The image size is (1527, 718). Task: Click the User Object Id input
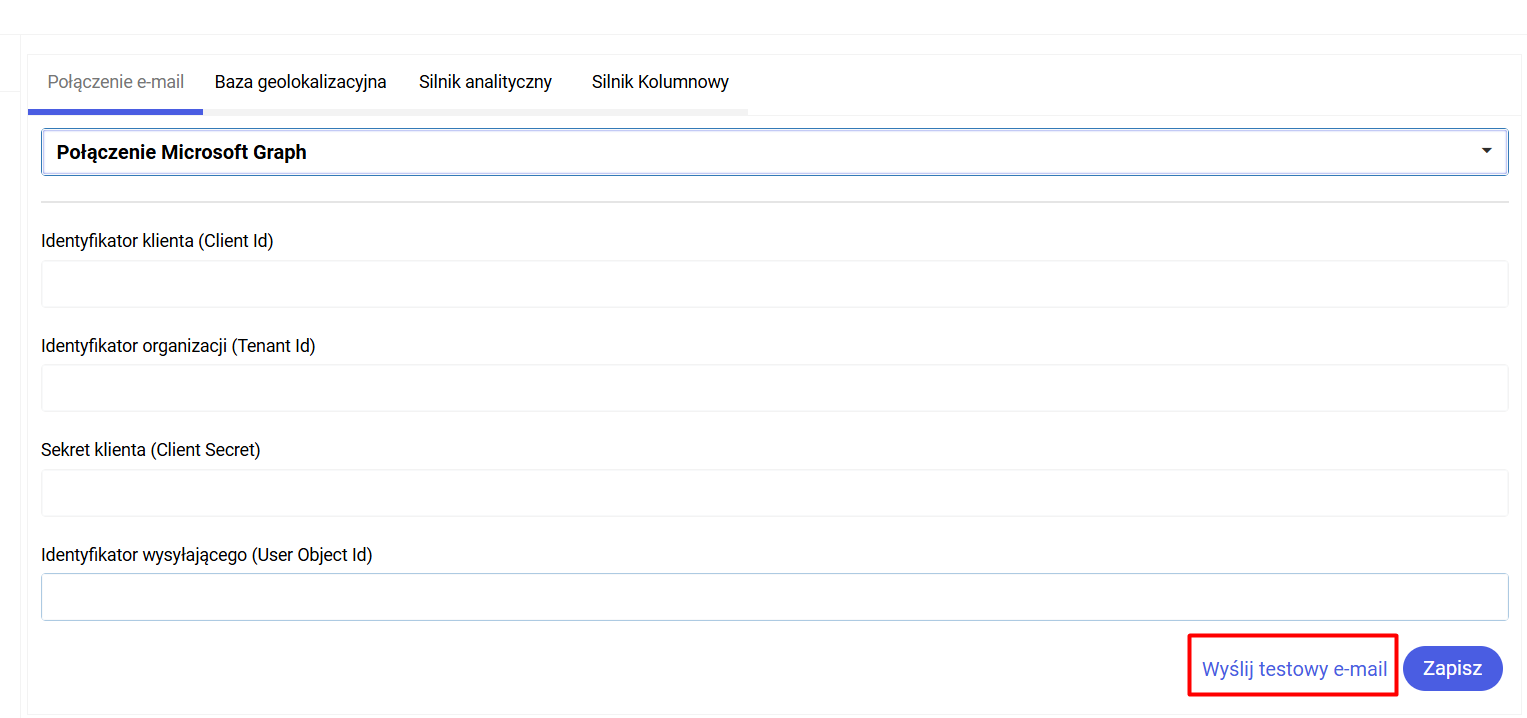pyautogui.click(x=774, y=597)
